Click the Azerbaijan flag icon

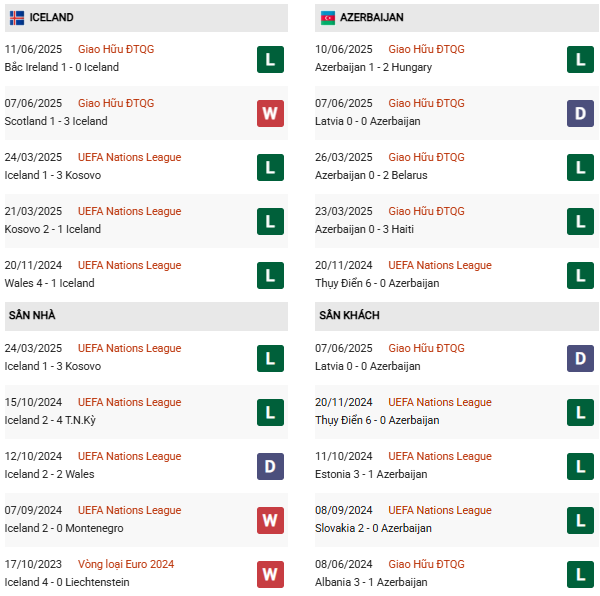click(x=328, y=17)
